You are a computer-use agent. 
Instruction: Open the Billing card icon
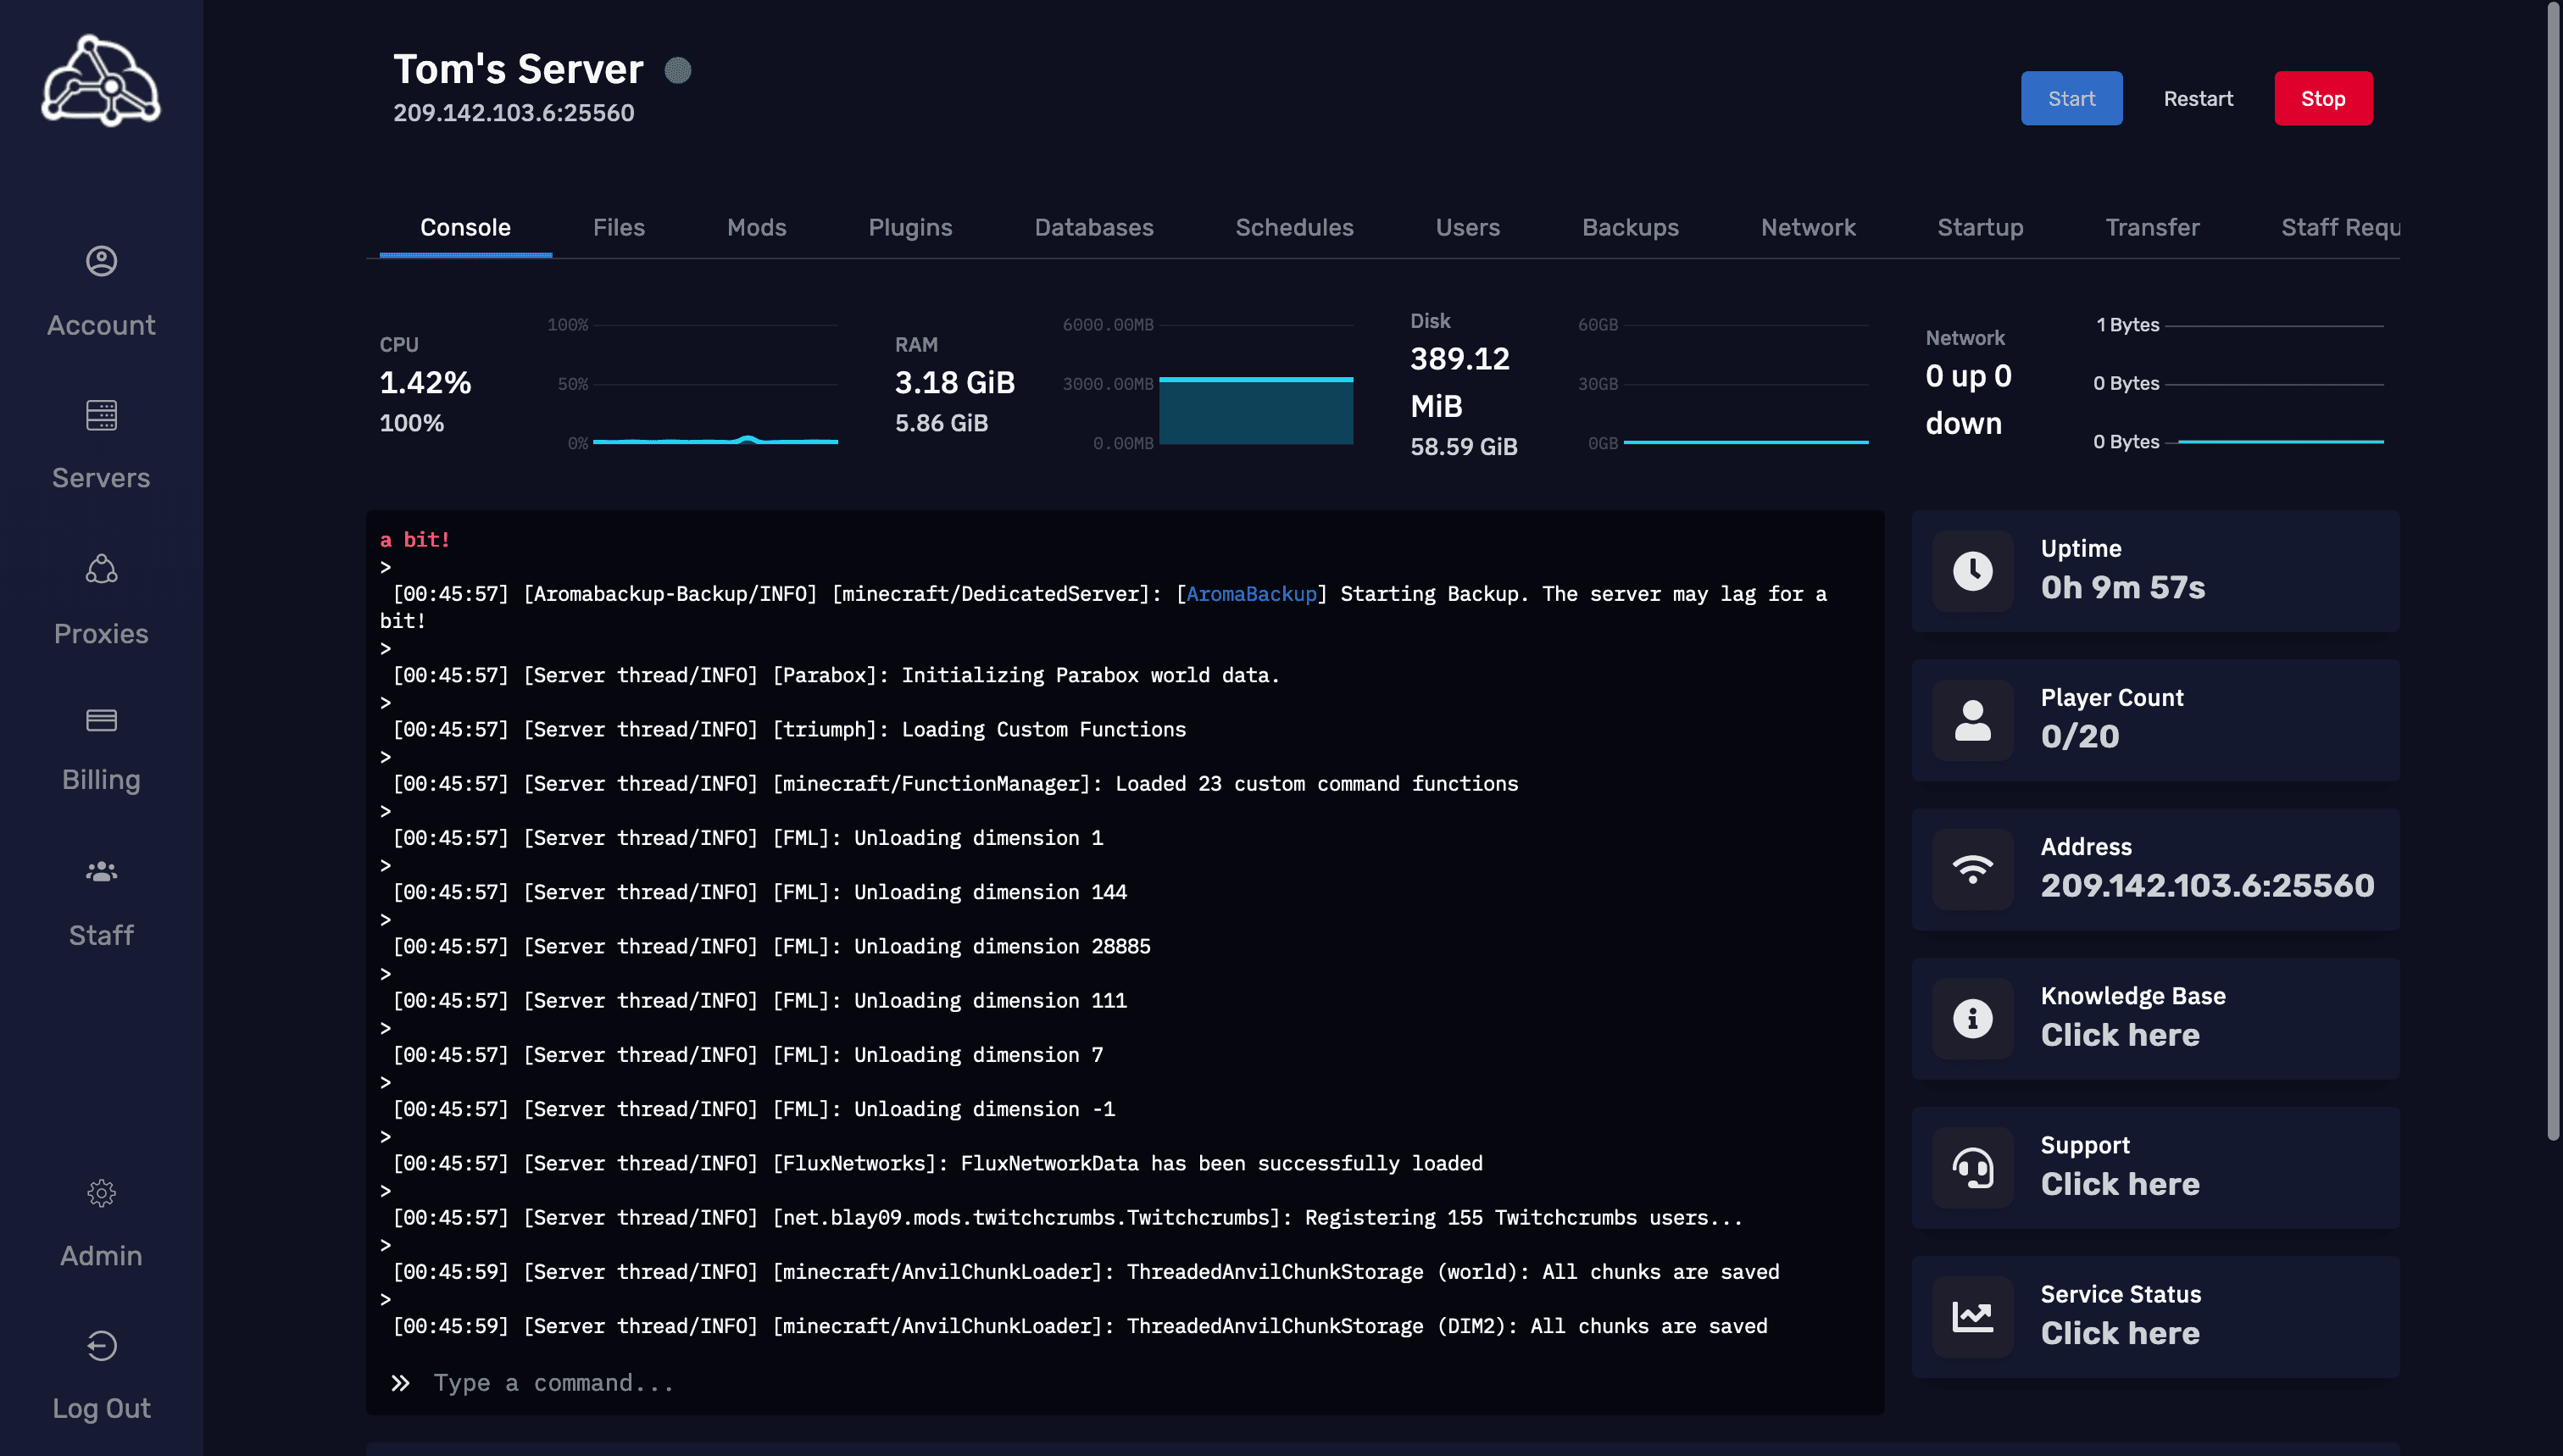pos(101,720)
